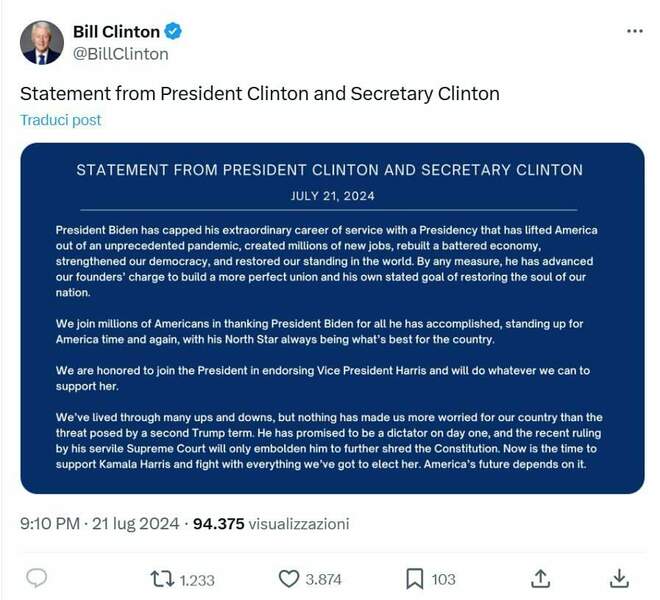
Task: Click the reply speech bubble icon
Action: [x=37, y=578]
